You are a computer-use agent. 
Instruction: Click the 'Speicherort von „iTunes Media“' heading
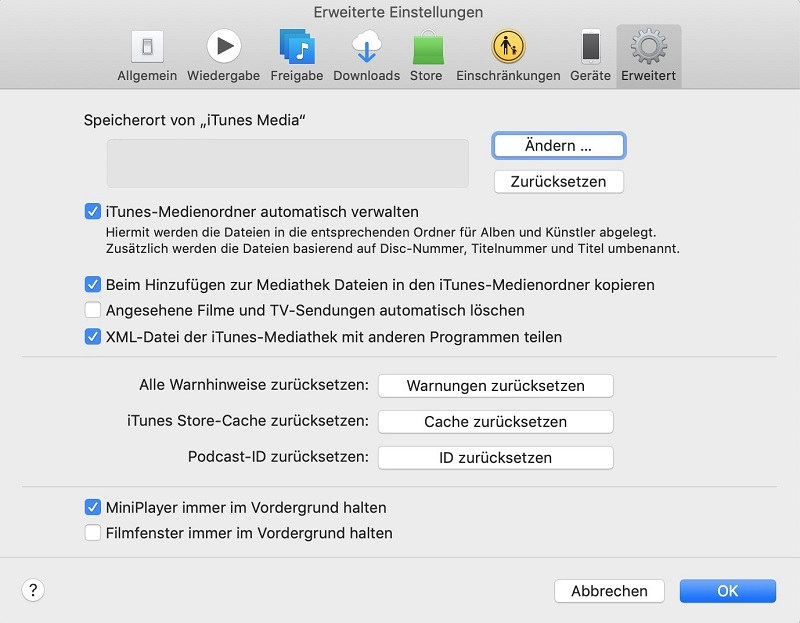[194, 120]
